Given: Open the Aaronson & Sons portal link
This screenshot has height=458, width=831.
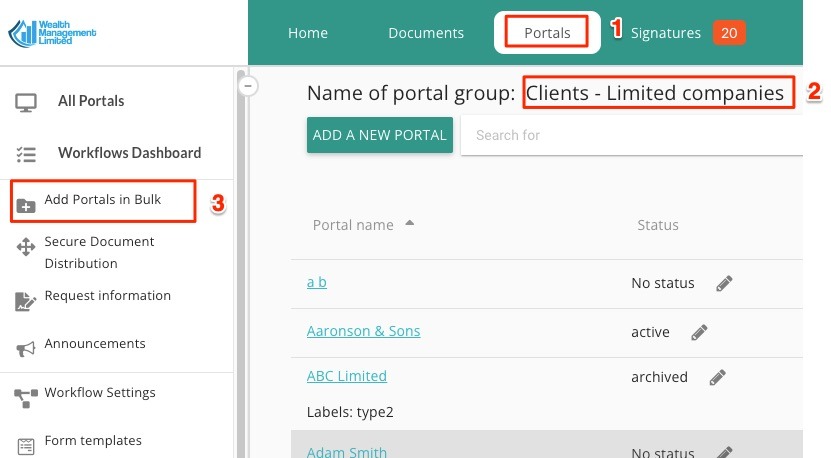Looking at the screenshot, I should tap(363, 331).
